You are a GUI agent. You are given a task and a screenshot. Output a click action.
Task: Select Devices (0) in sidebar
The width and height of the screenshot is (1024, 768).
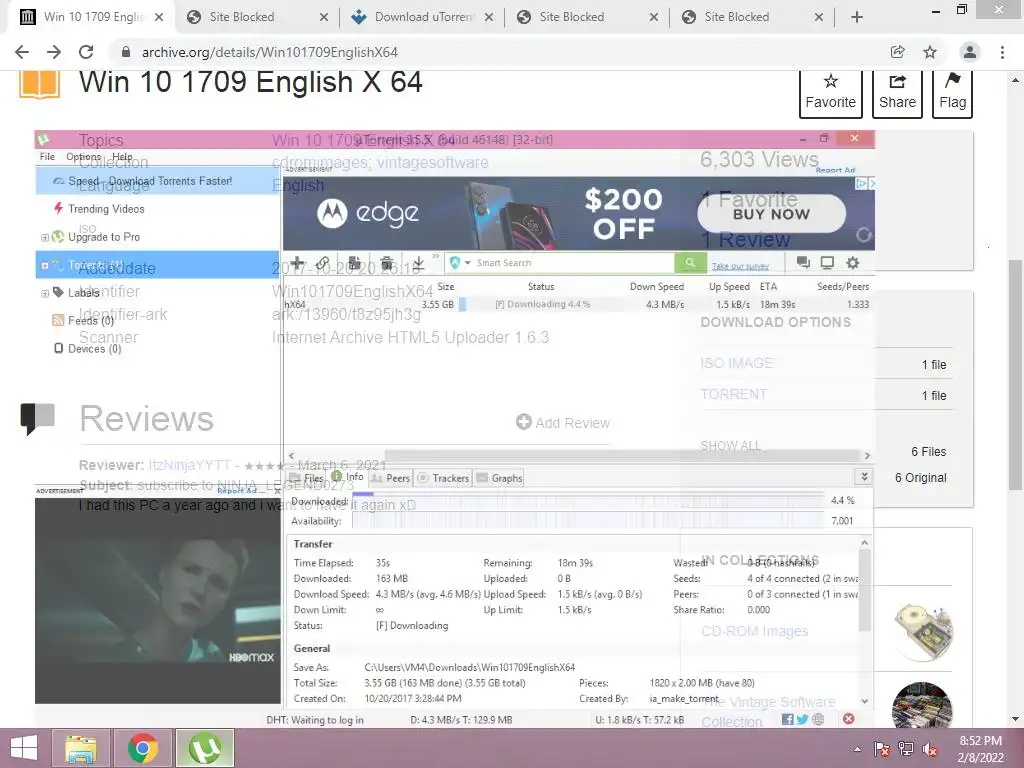click(x=88, y=348)
